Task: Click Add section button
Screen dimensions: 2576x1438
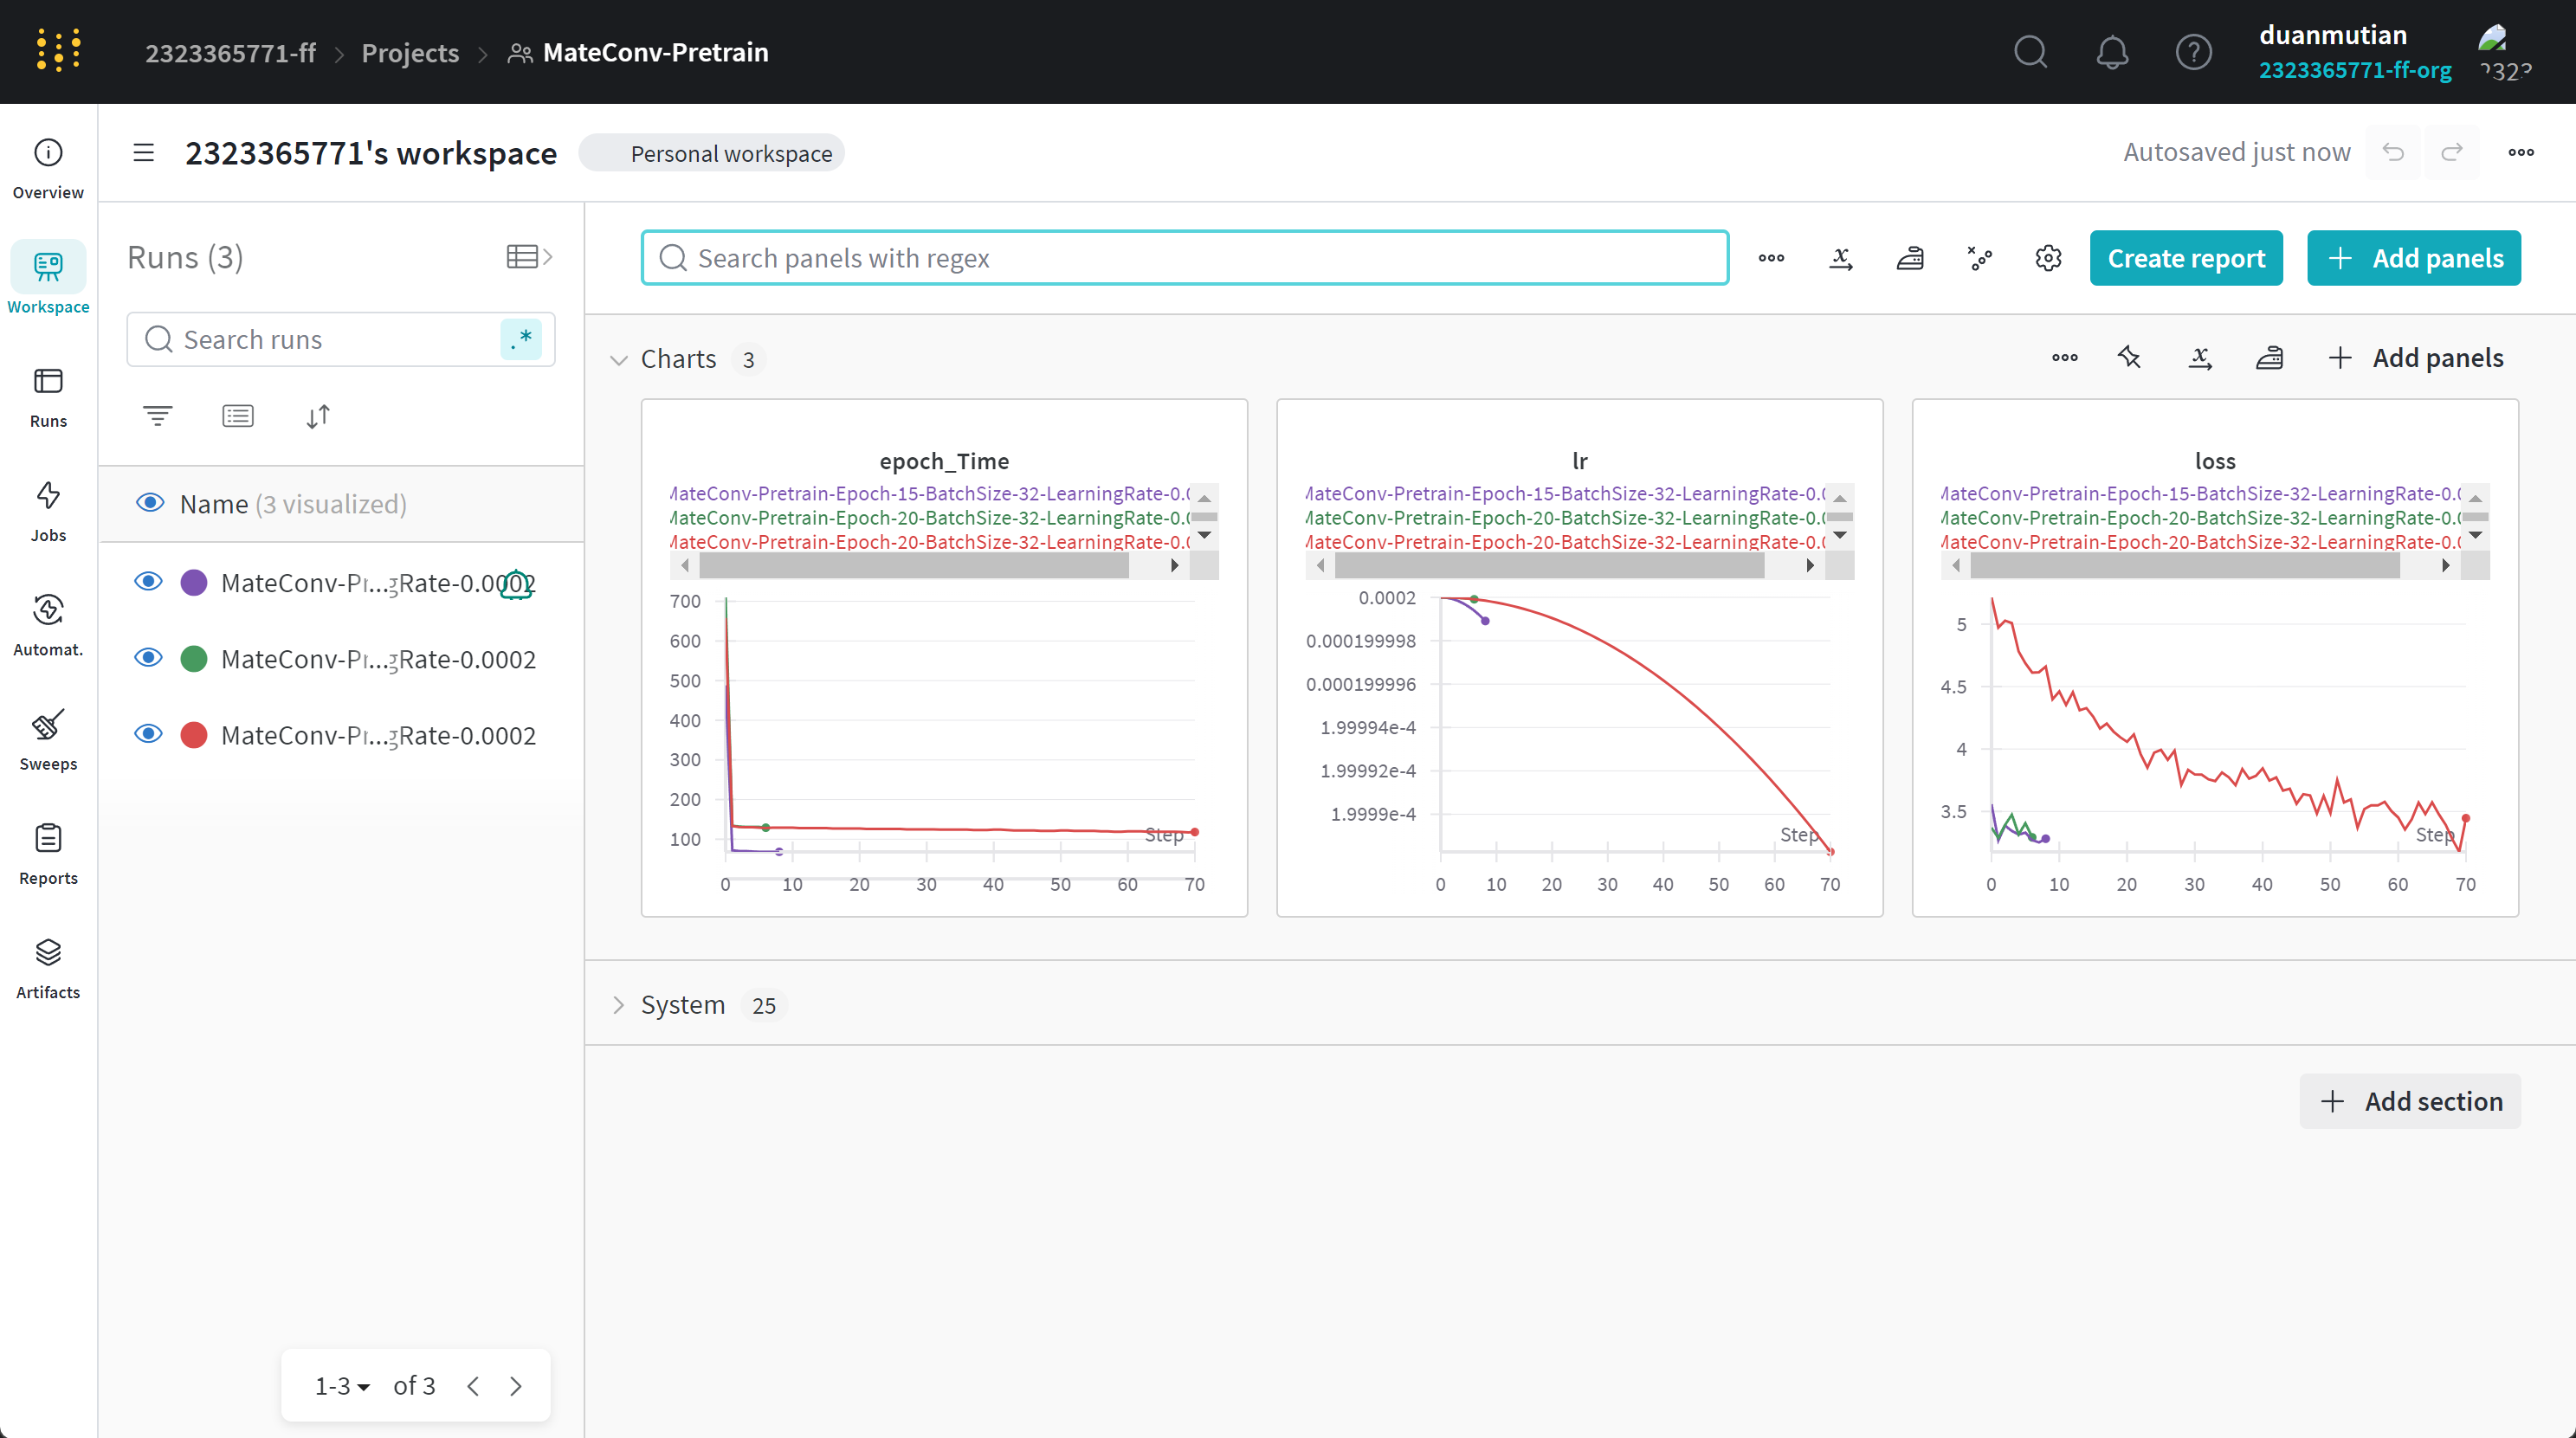Action: click(x=2410, y=1101)
